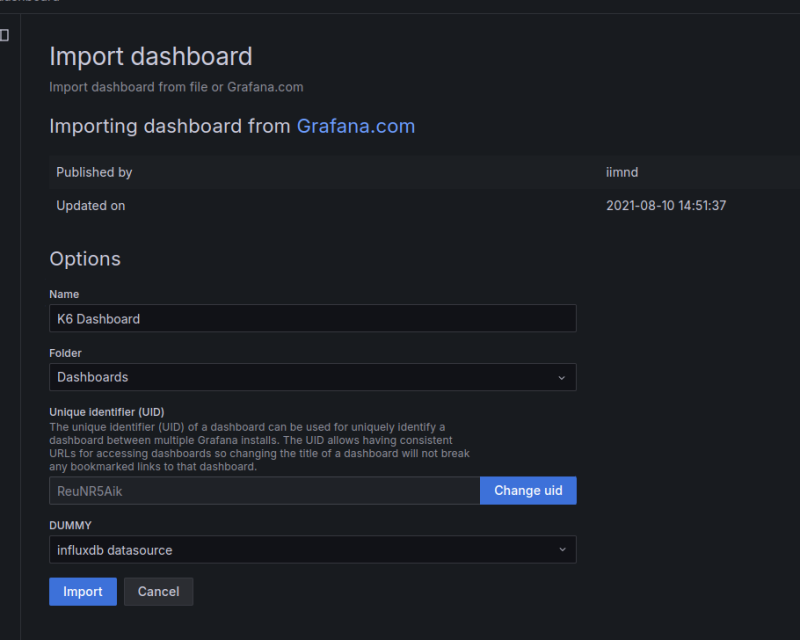Focus the Name field containing K6 Dashboard
This screenshot has height=640, width=800.
tap(312, 319)
